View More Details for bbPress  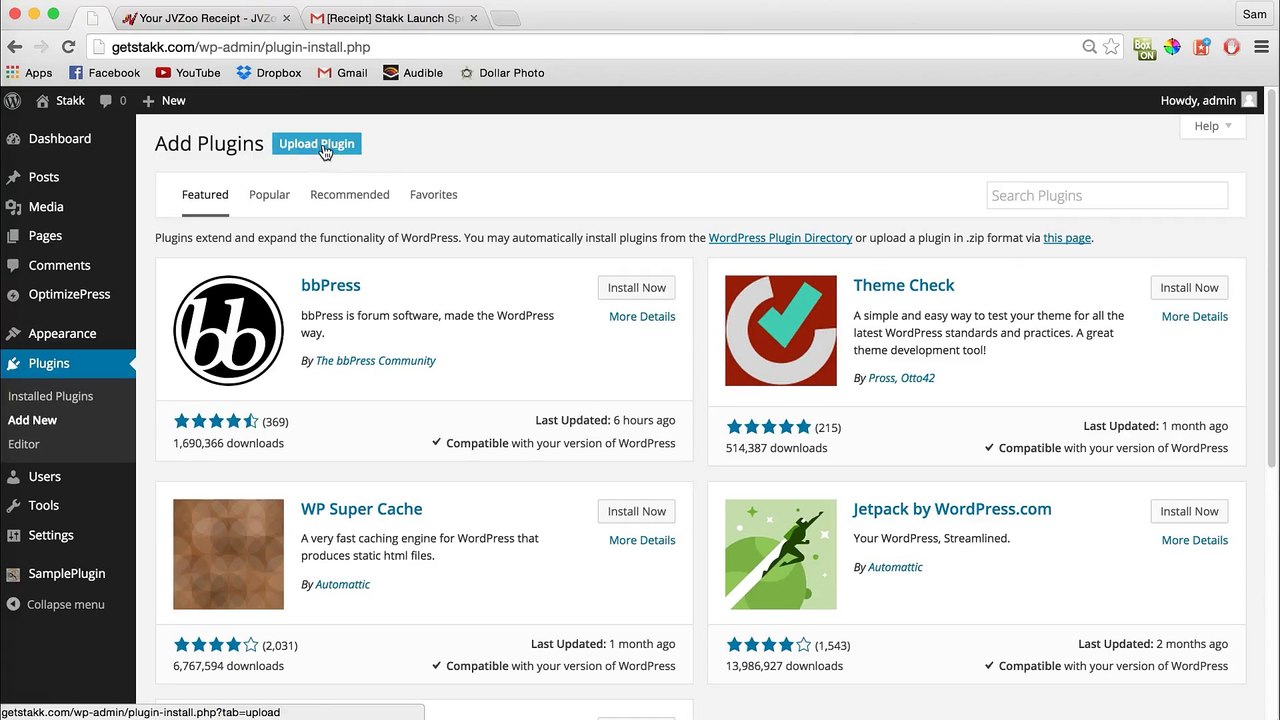pyautogui.click(x=642, y=316)
